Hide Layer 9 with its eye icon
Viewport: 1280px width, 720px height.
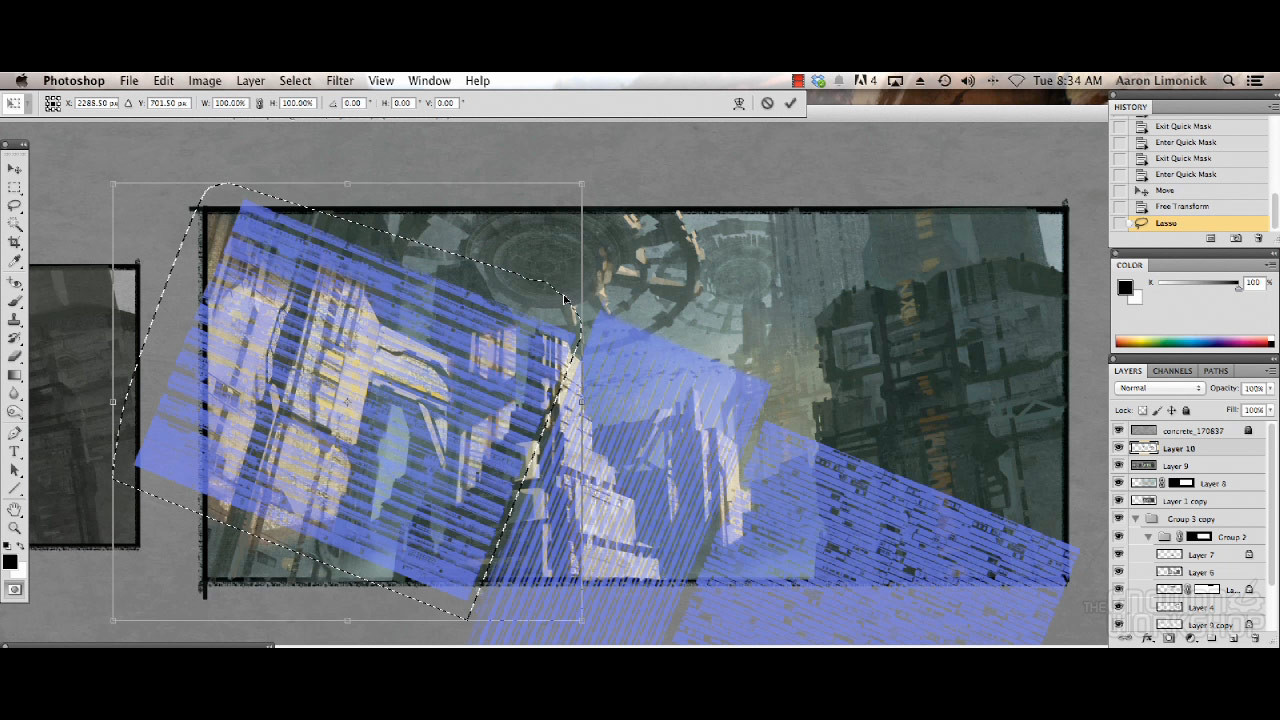1119,466
